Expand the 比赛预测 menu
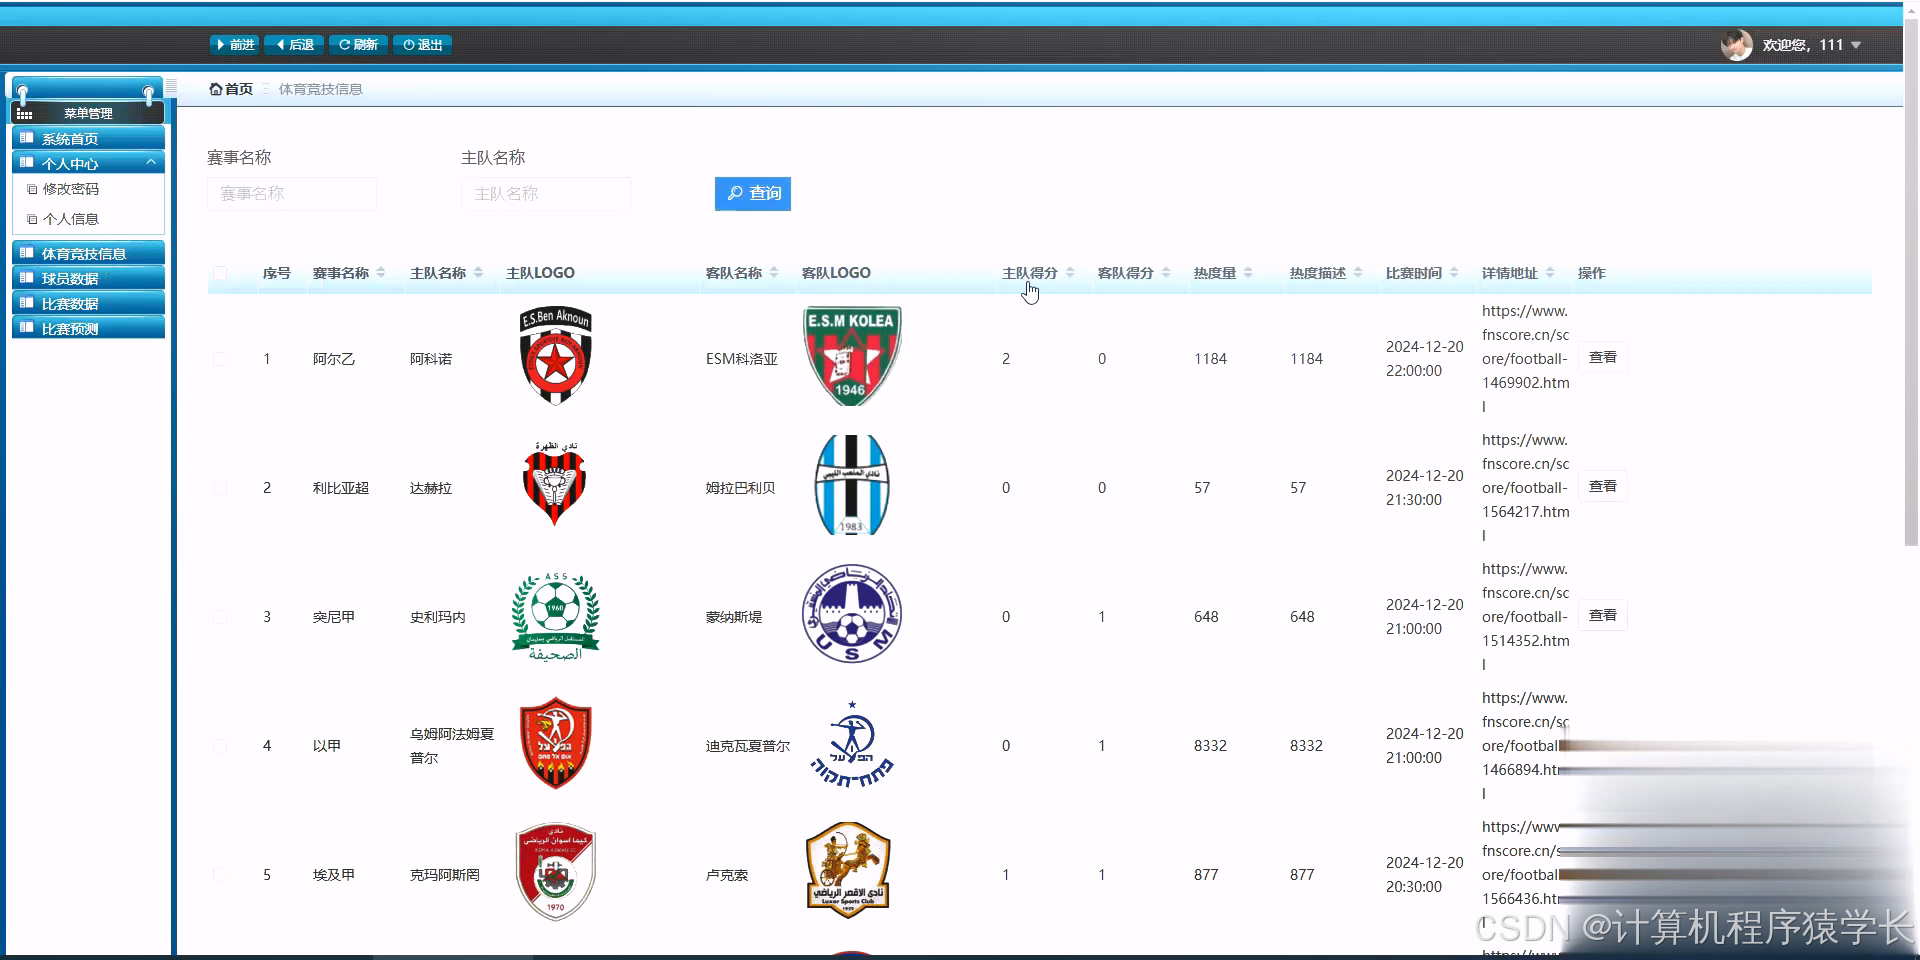 (88, 329)
